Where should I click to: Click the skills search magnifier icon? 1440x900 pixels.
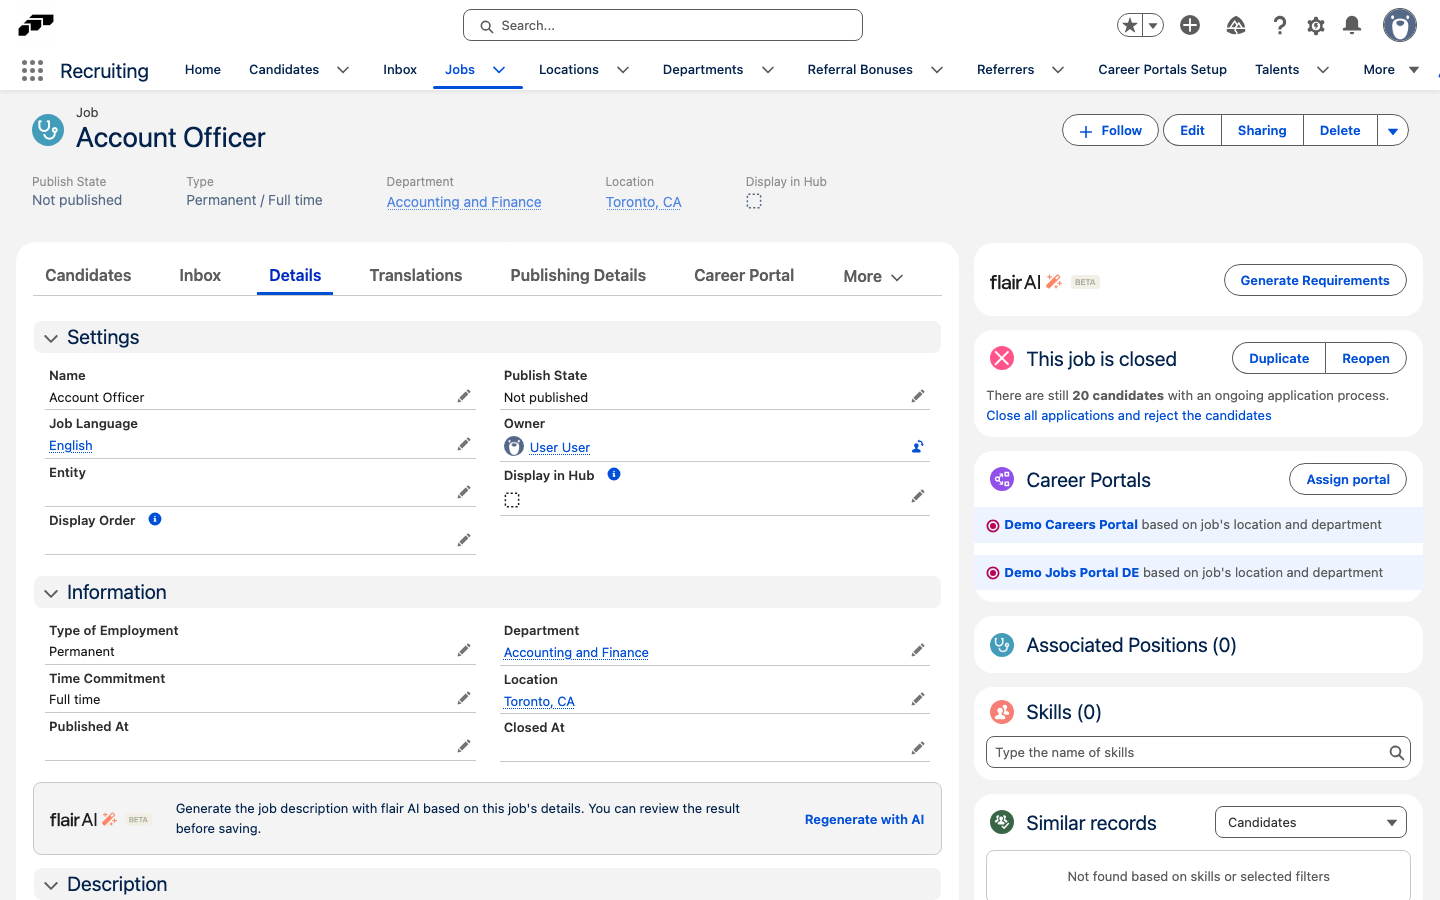1396,753
